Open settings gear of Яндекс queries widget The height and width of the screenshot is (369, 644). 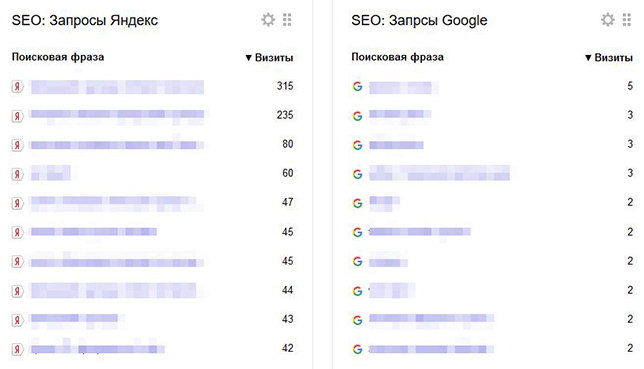pos(268,20)
